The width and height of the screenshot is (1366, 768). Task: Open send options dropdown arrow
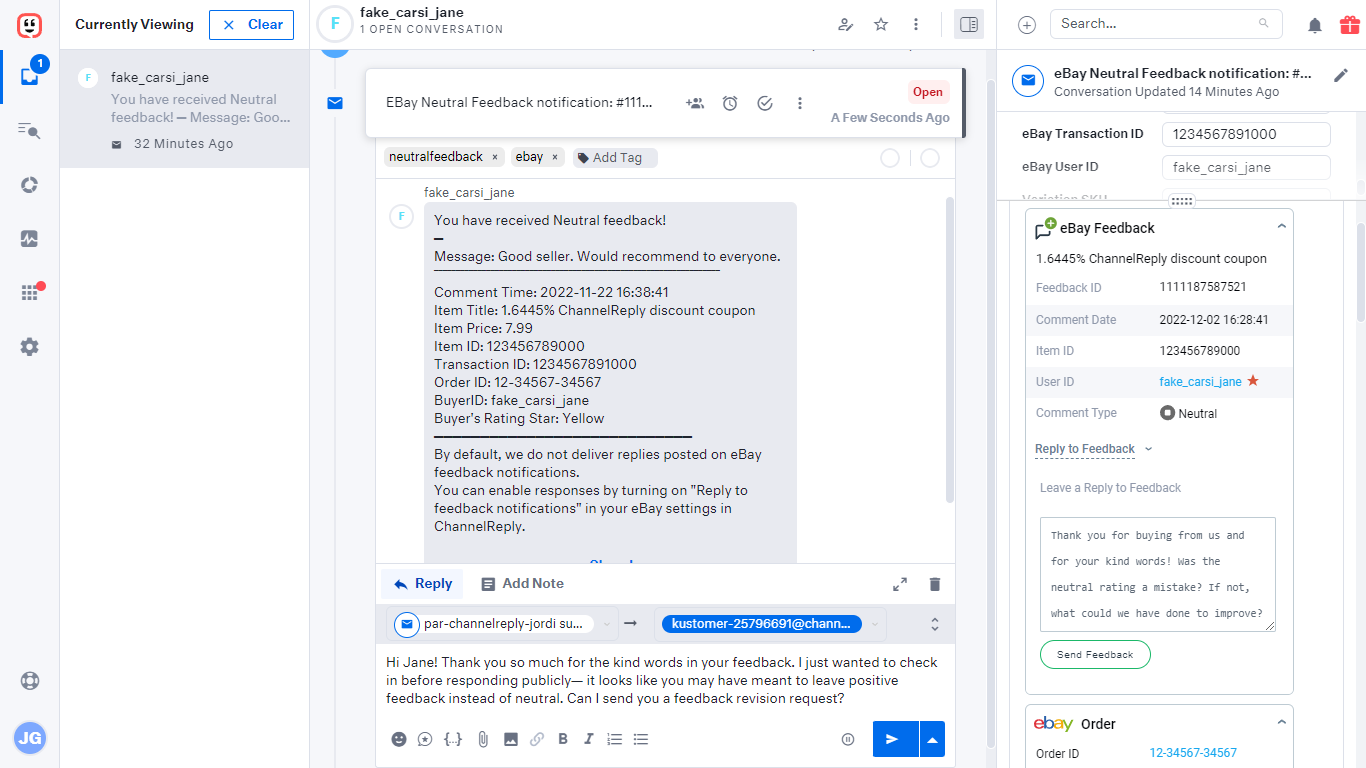(x=932, y=739)
